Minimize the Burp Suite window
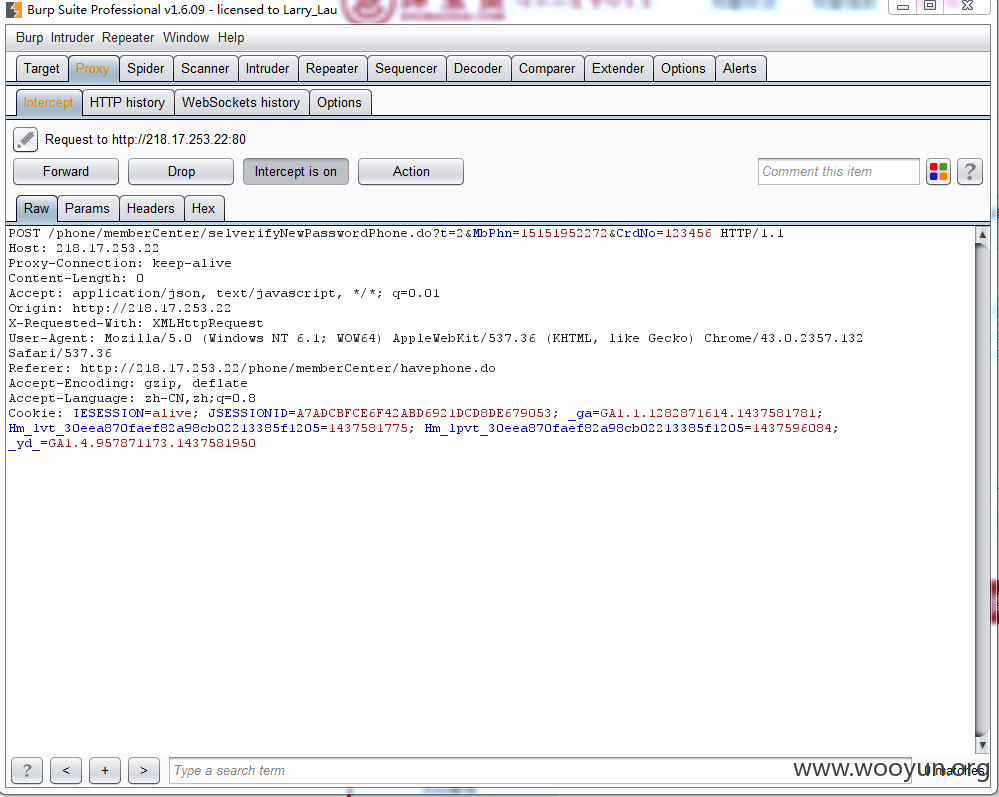Viewport: 999px width, 797px height. (903, 6)
